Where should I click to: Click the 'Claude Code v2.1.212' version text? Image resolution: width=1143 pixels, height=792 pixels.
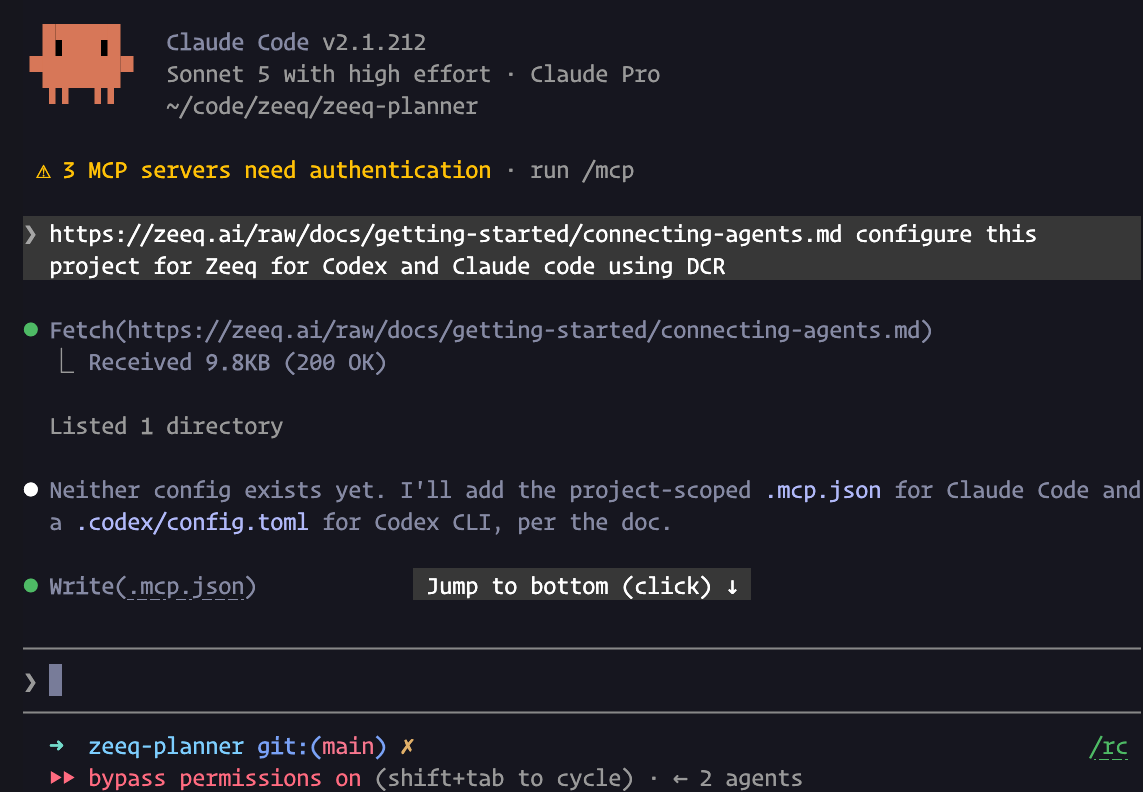tap(296, 42)
